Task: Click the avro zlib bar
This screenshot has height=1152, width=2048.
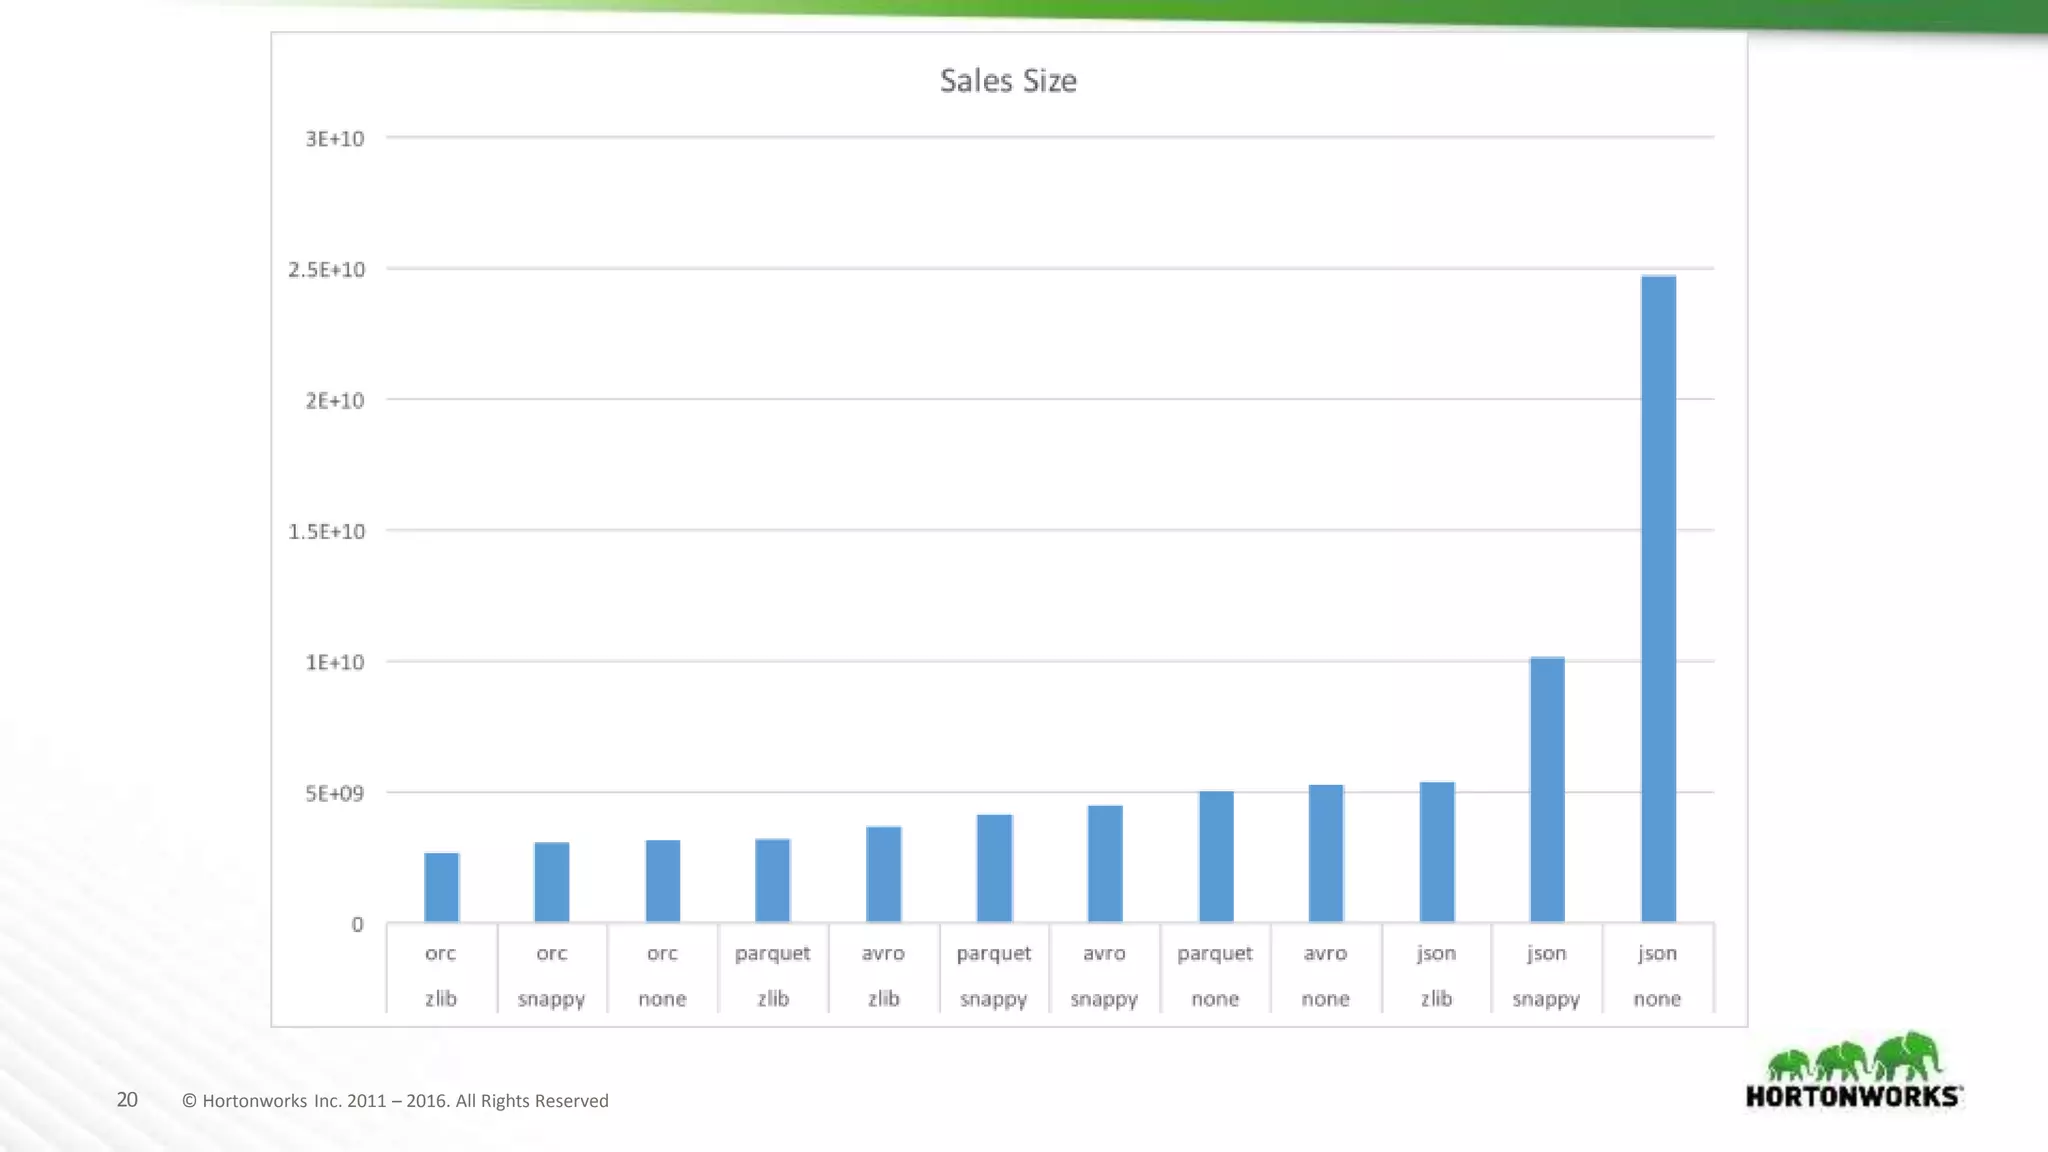Action: [x=884, y=874]
